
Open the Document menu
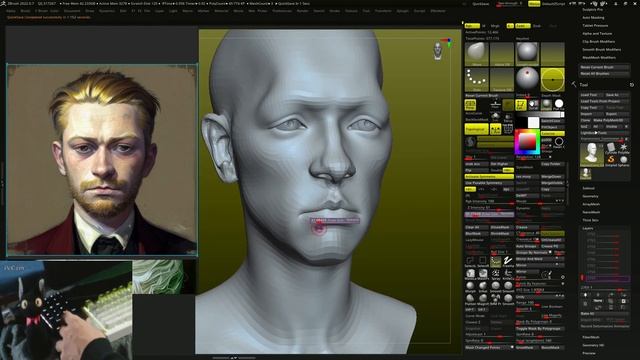72,11
